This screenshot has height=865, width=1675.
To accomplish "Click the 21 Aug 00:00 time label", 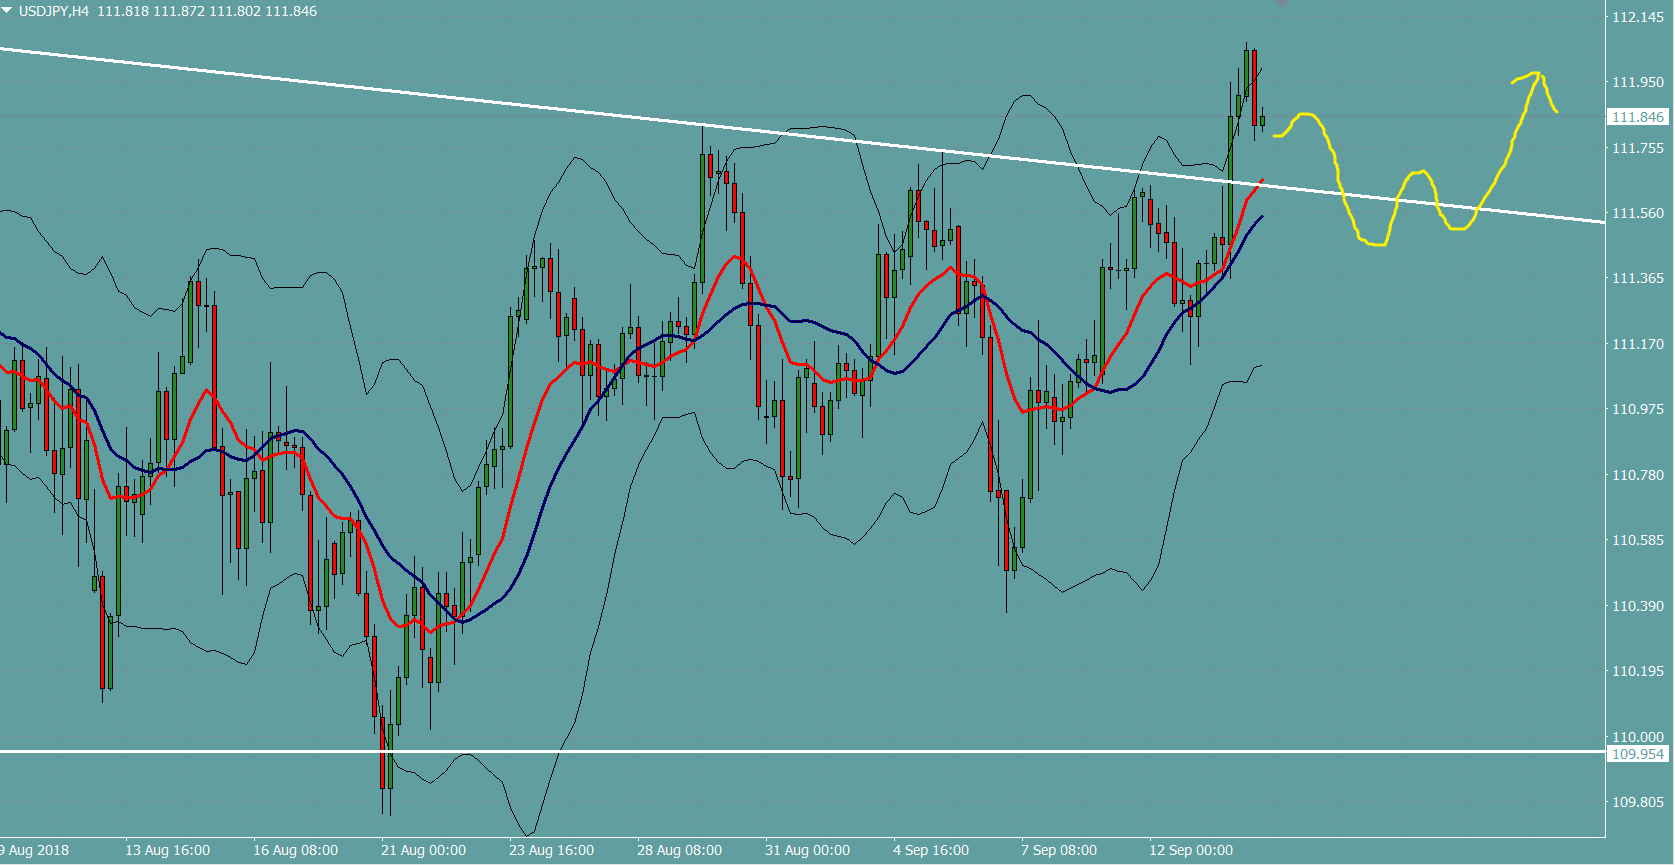I will point(423,850).
